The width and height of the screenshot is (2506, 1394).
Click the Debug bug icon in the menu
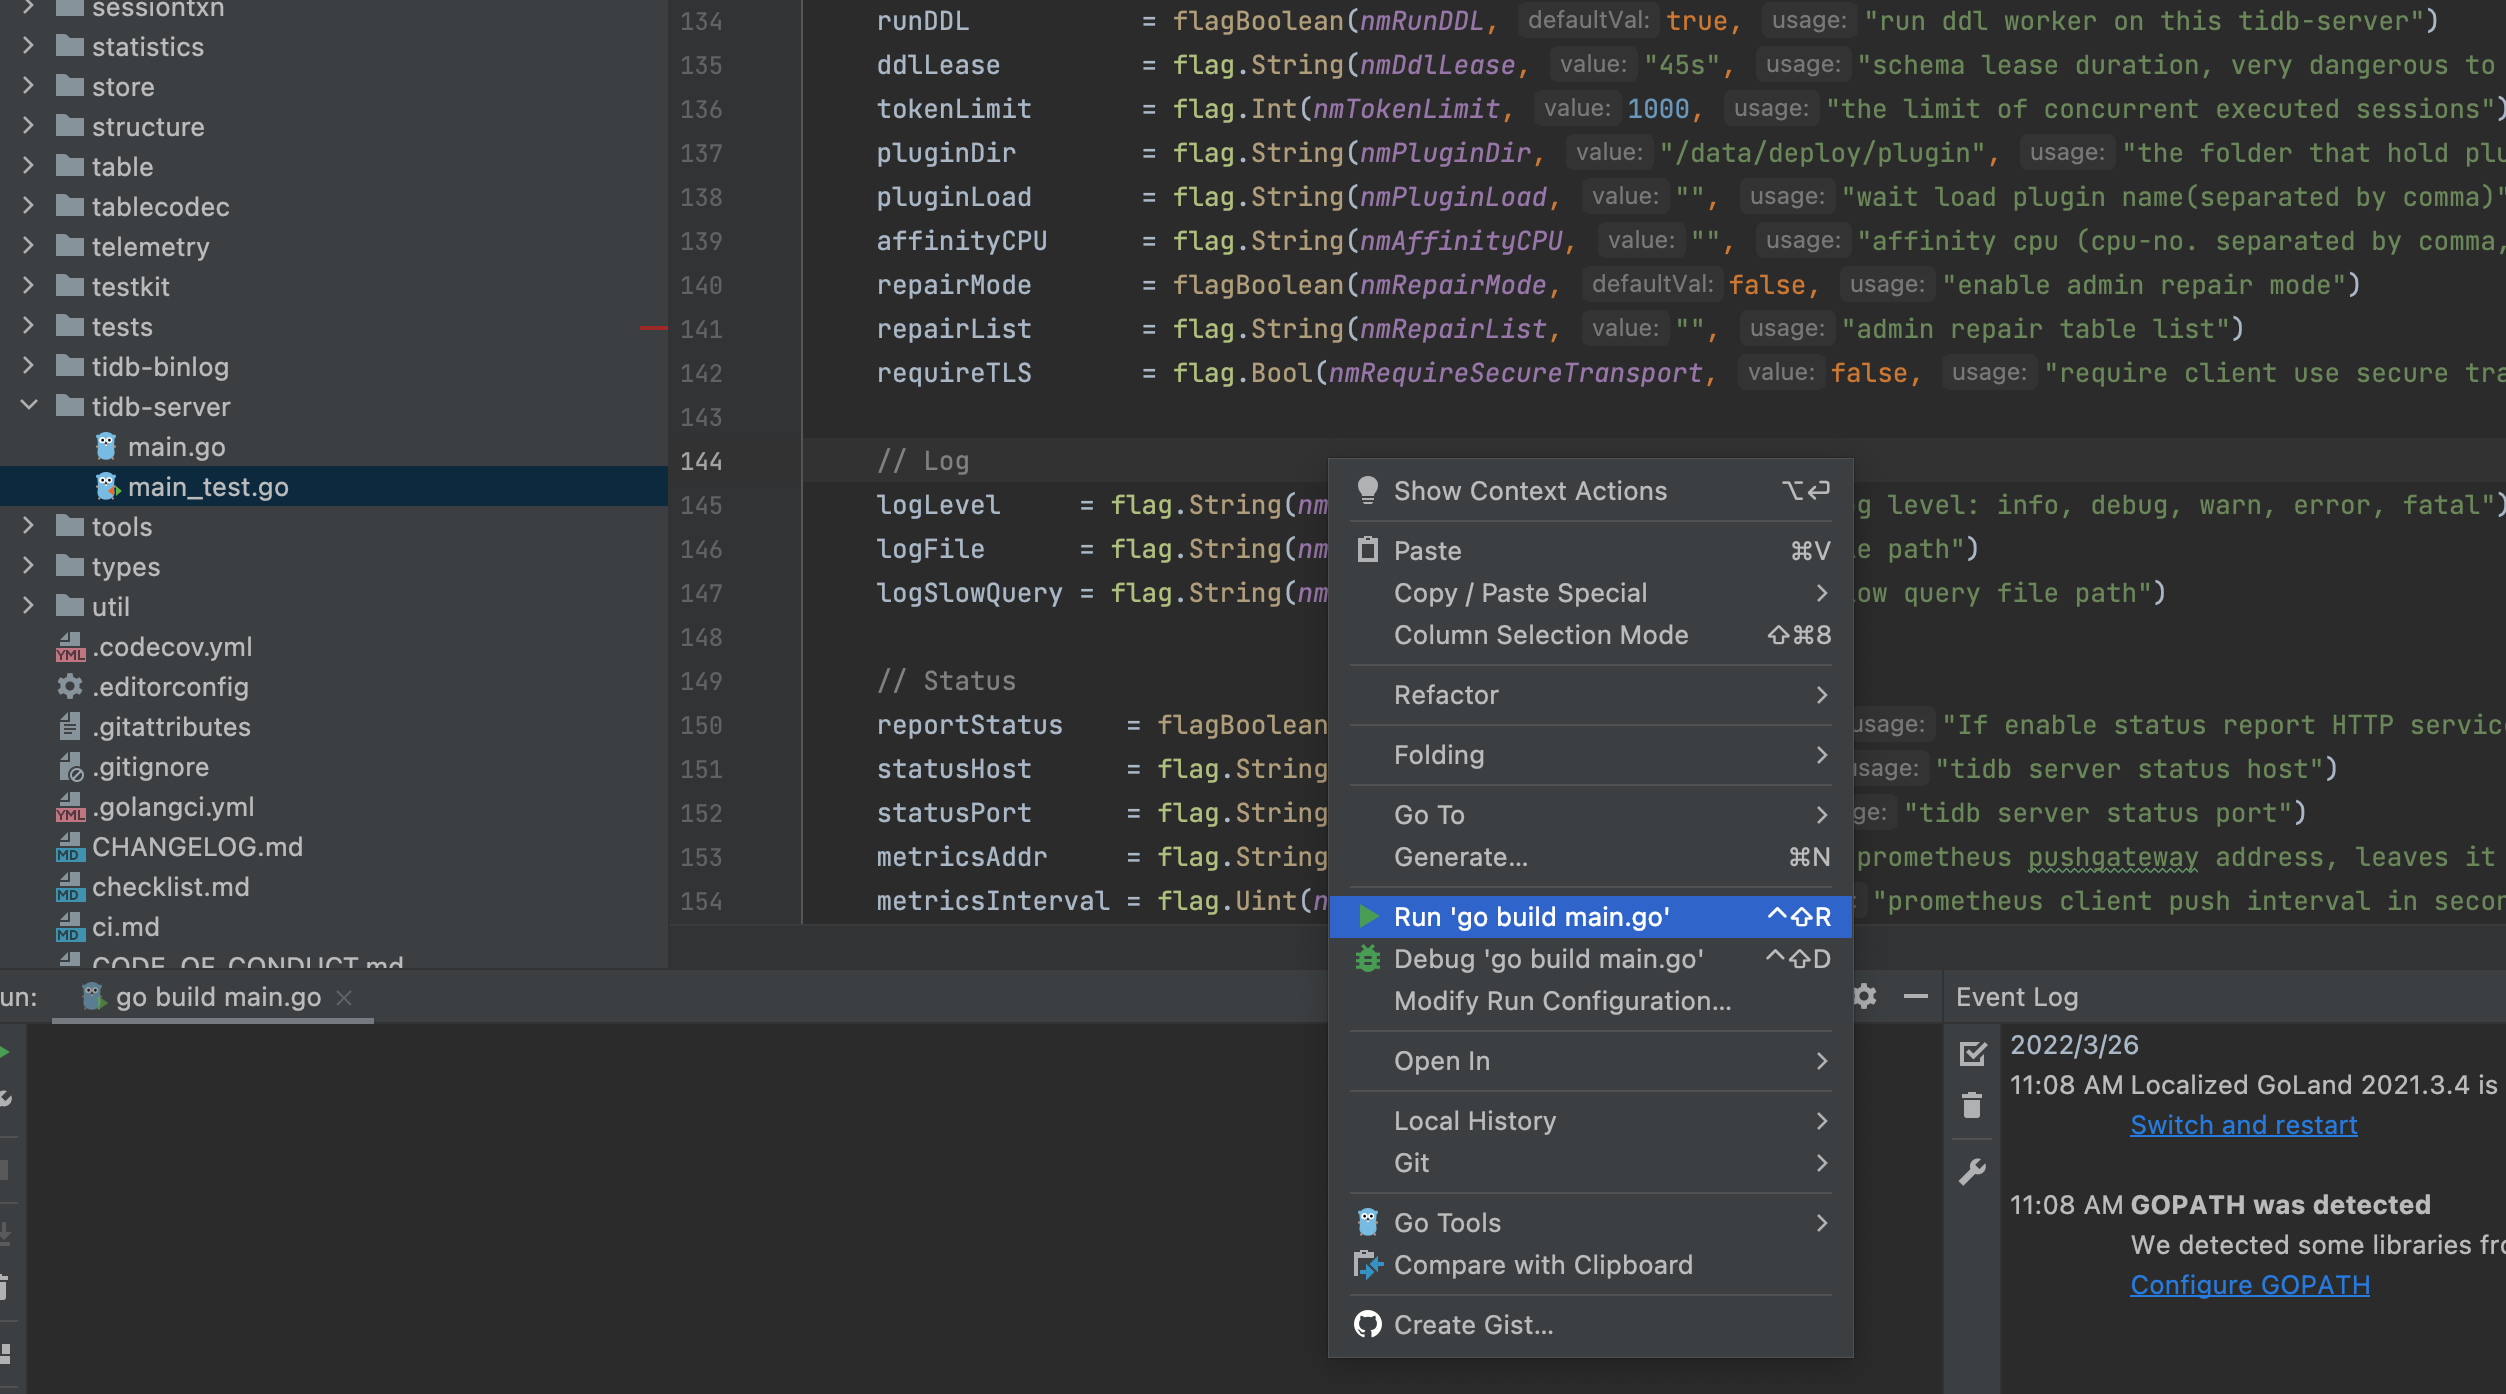1367,958
